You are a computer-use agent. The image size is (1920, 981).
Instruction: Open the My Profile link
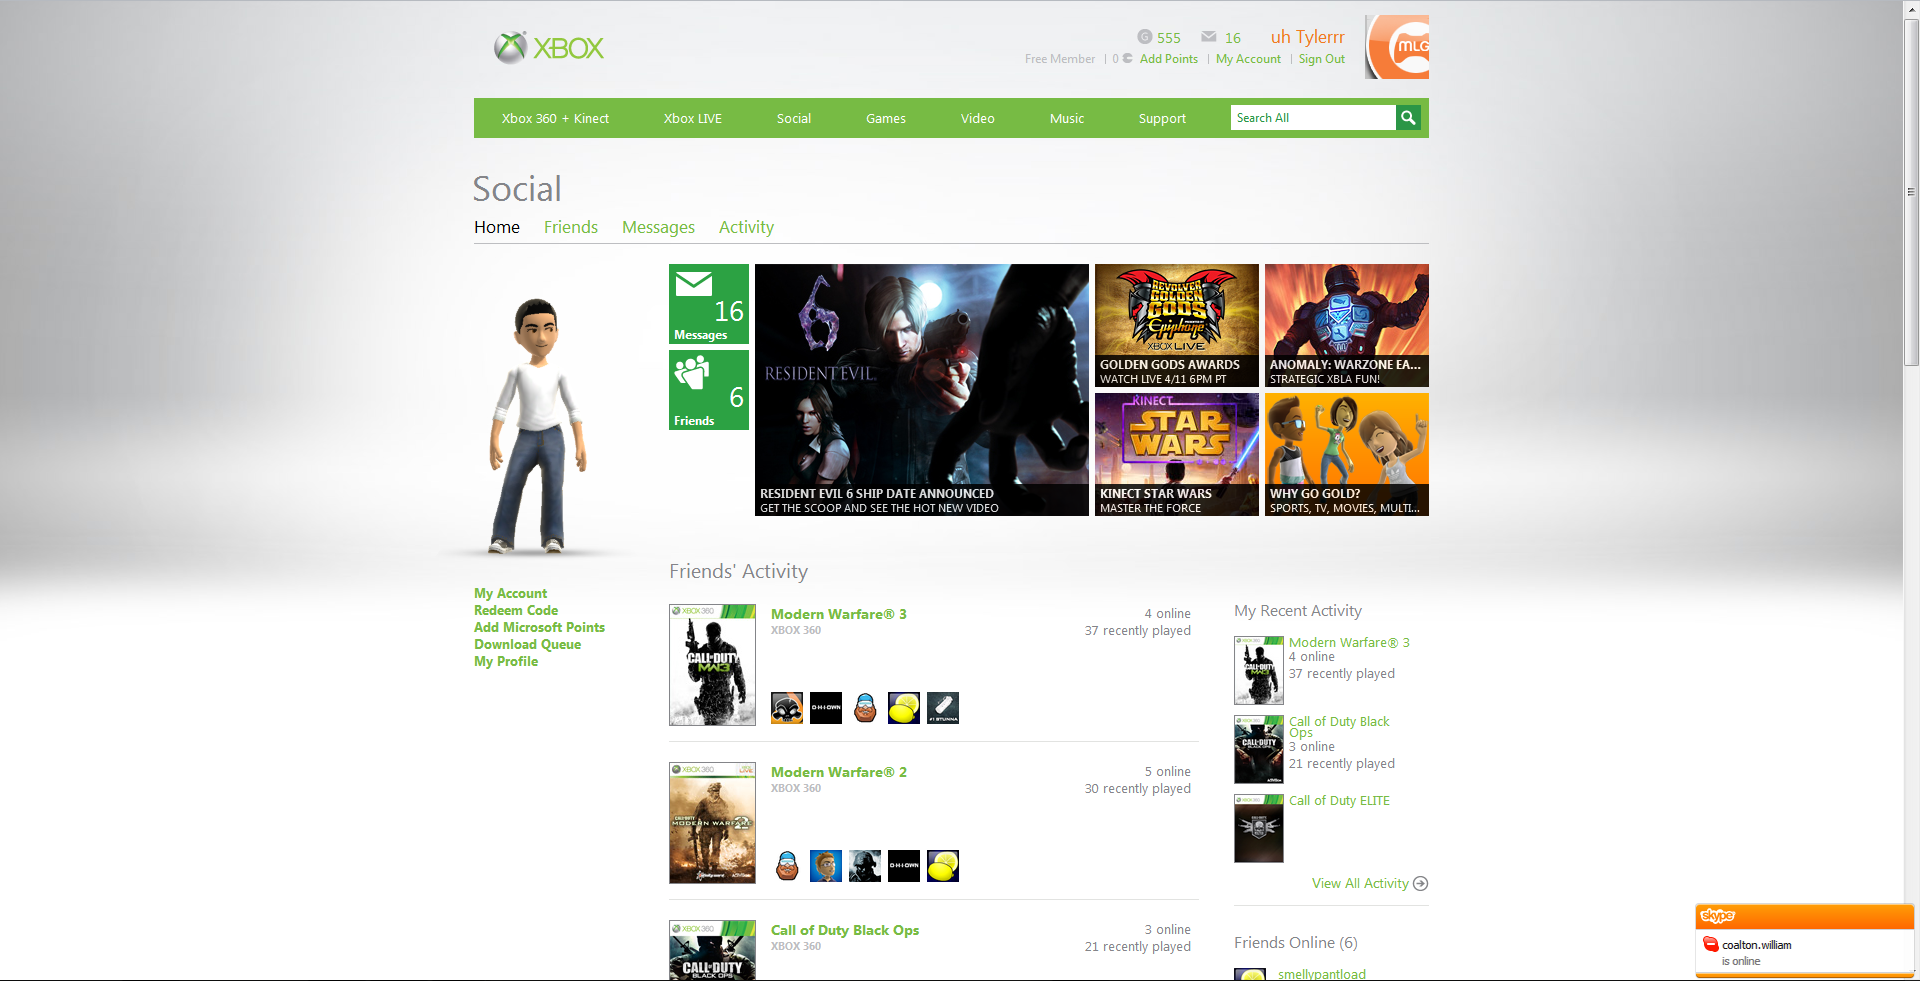point(506,661)
